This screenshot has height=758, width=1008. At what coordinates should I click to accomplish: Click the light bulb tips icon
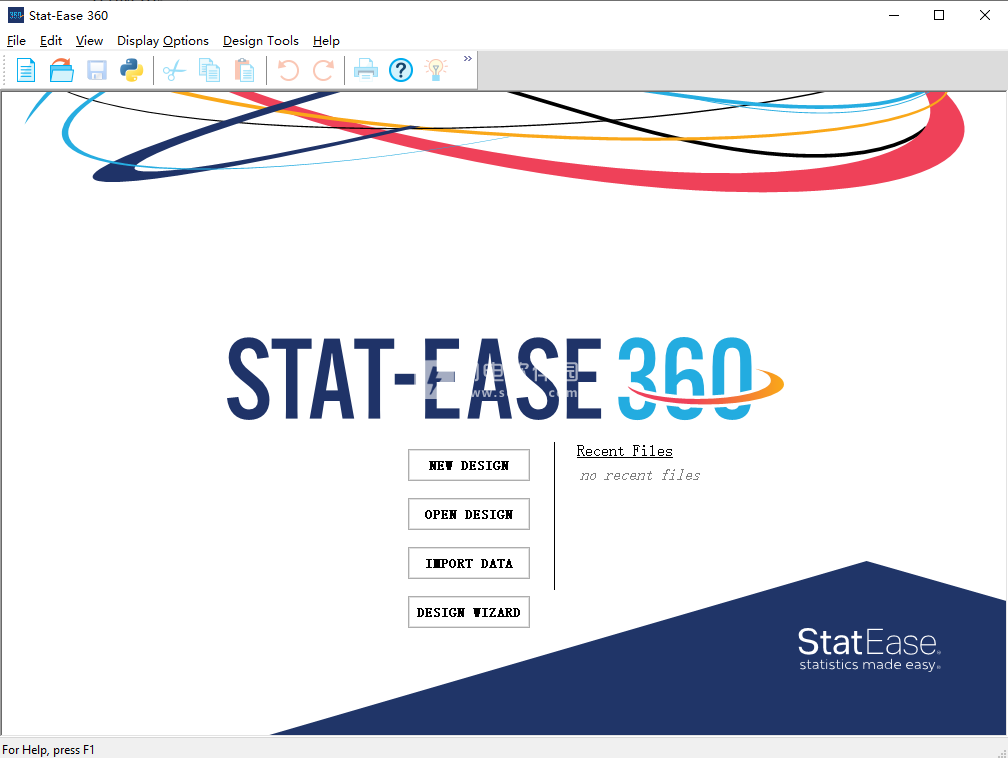coord(436,70)
